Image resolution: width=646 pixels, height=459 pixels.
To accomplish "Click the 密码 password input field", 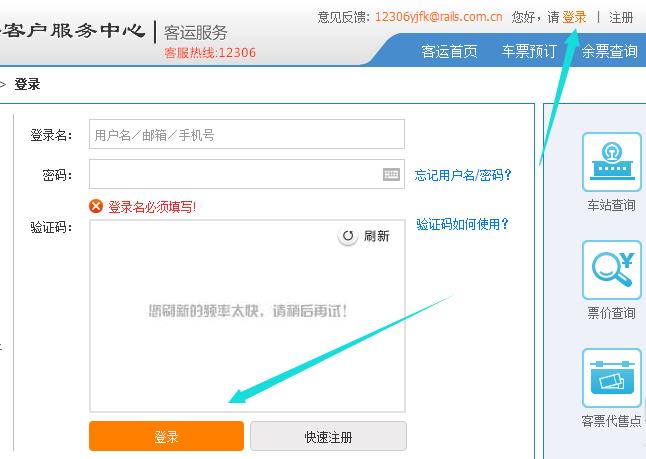I will 247,174.
